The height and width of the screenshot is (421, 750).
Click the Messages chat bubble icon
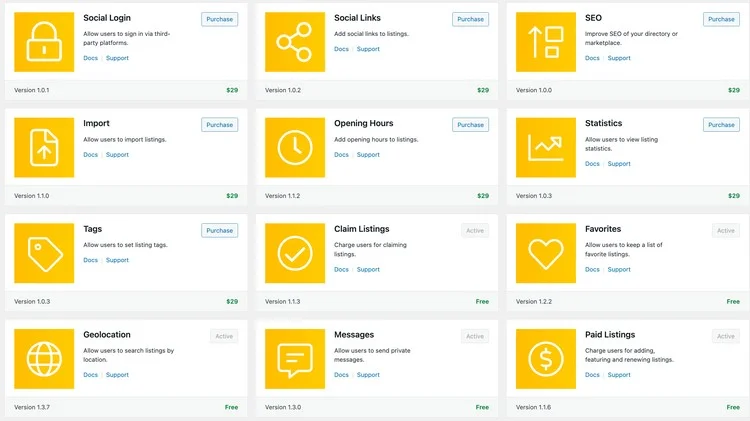pos(295,359)
